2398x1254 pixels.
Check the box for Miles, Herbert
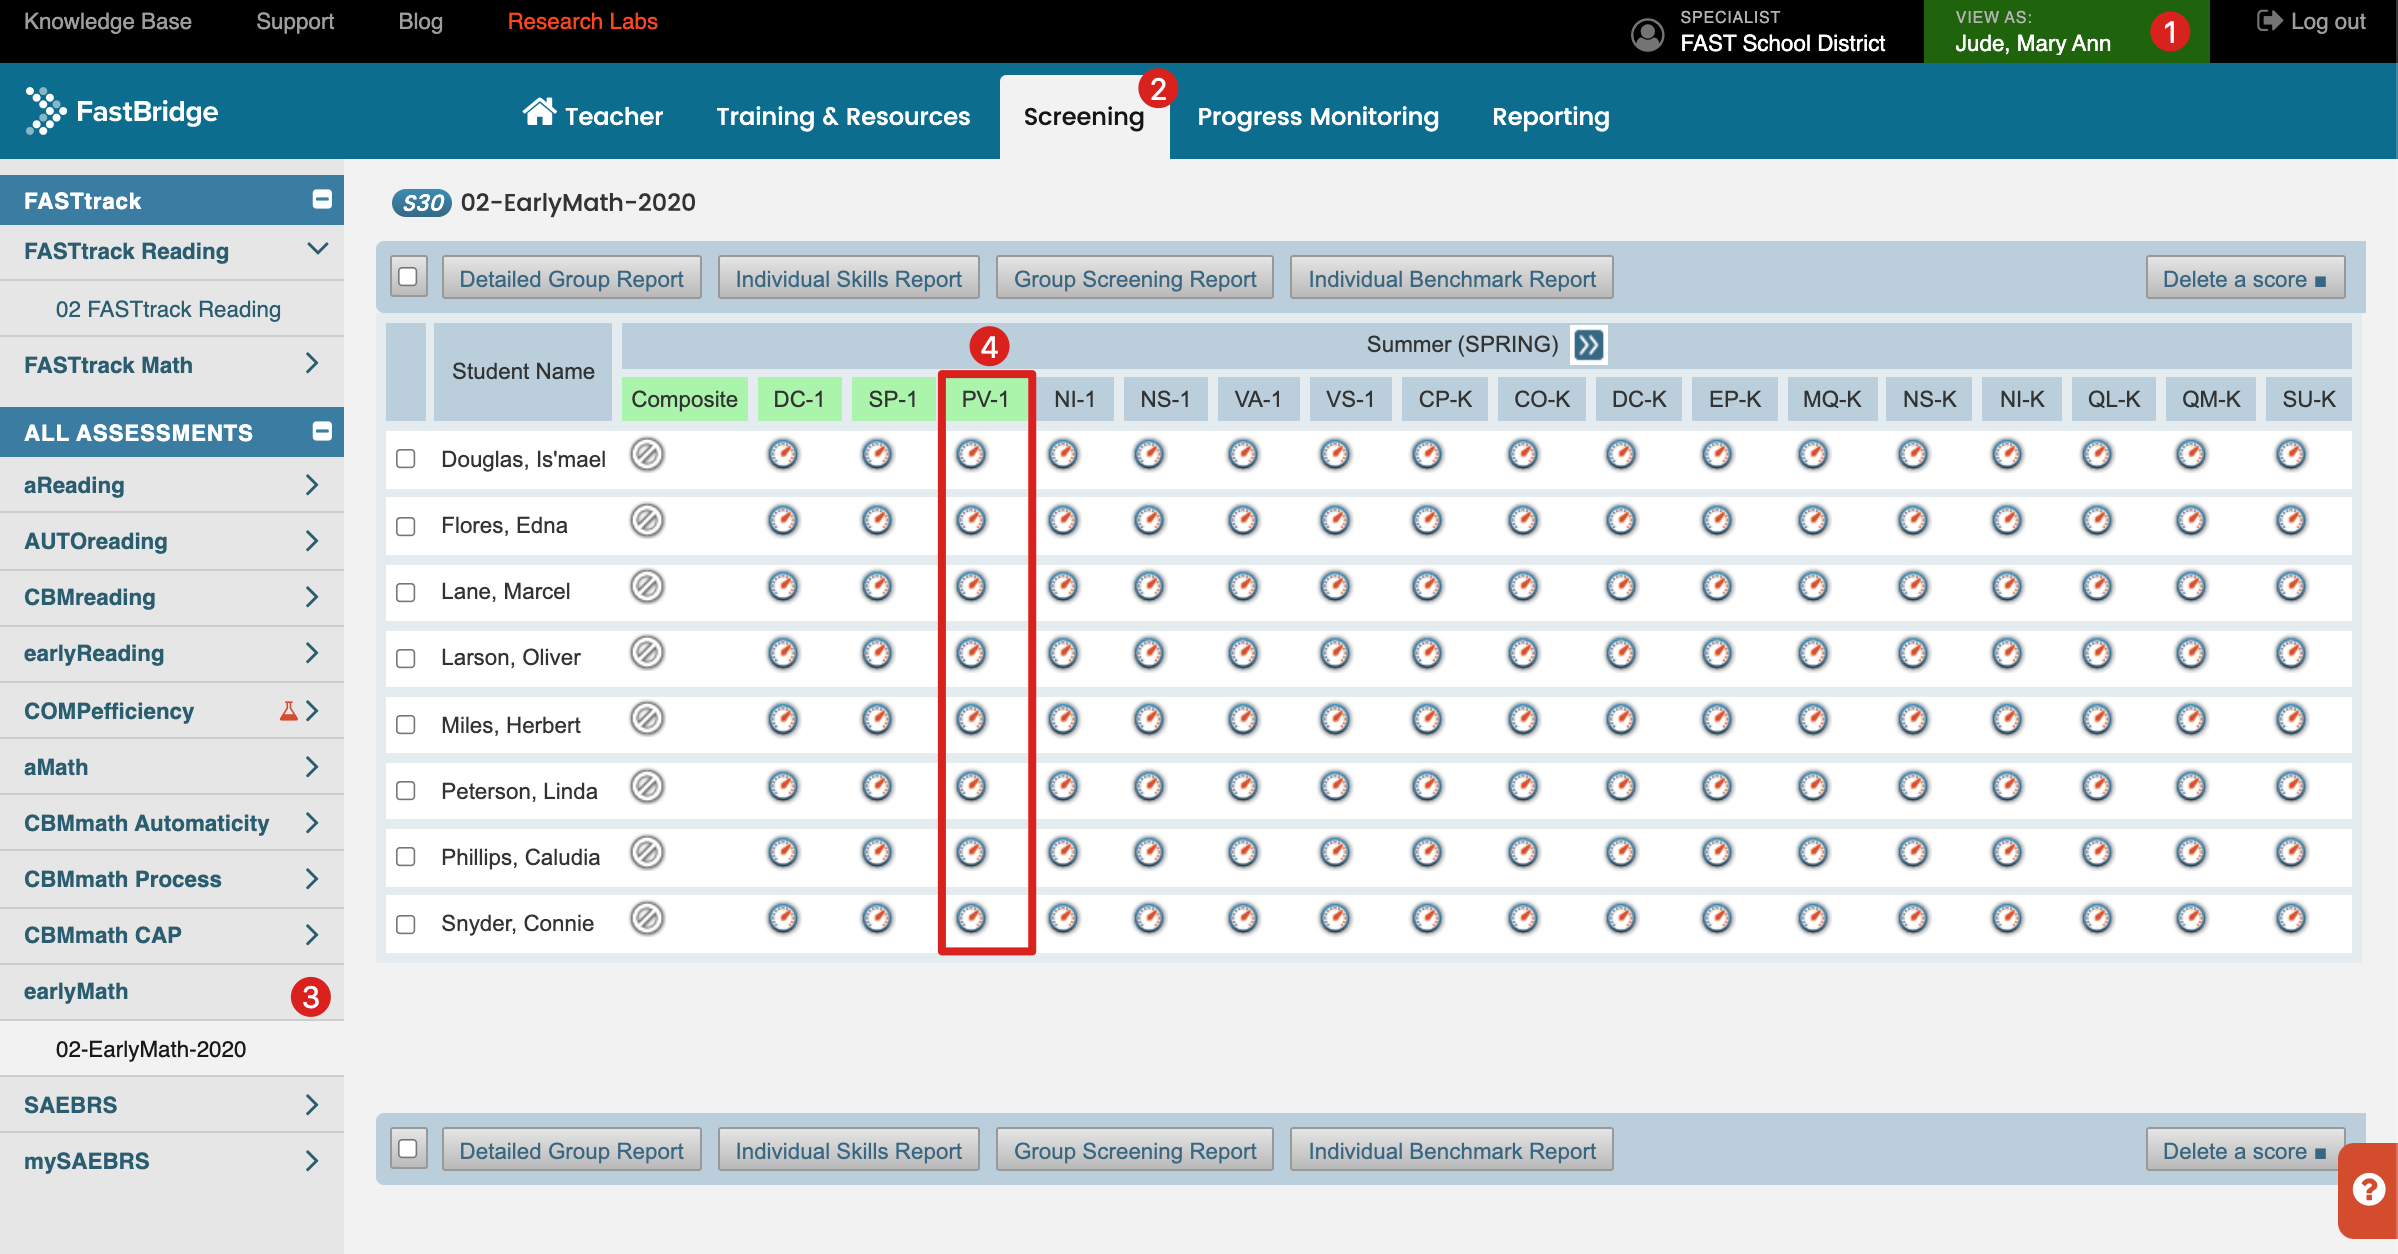pos(406,724)
